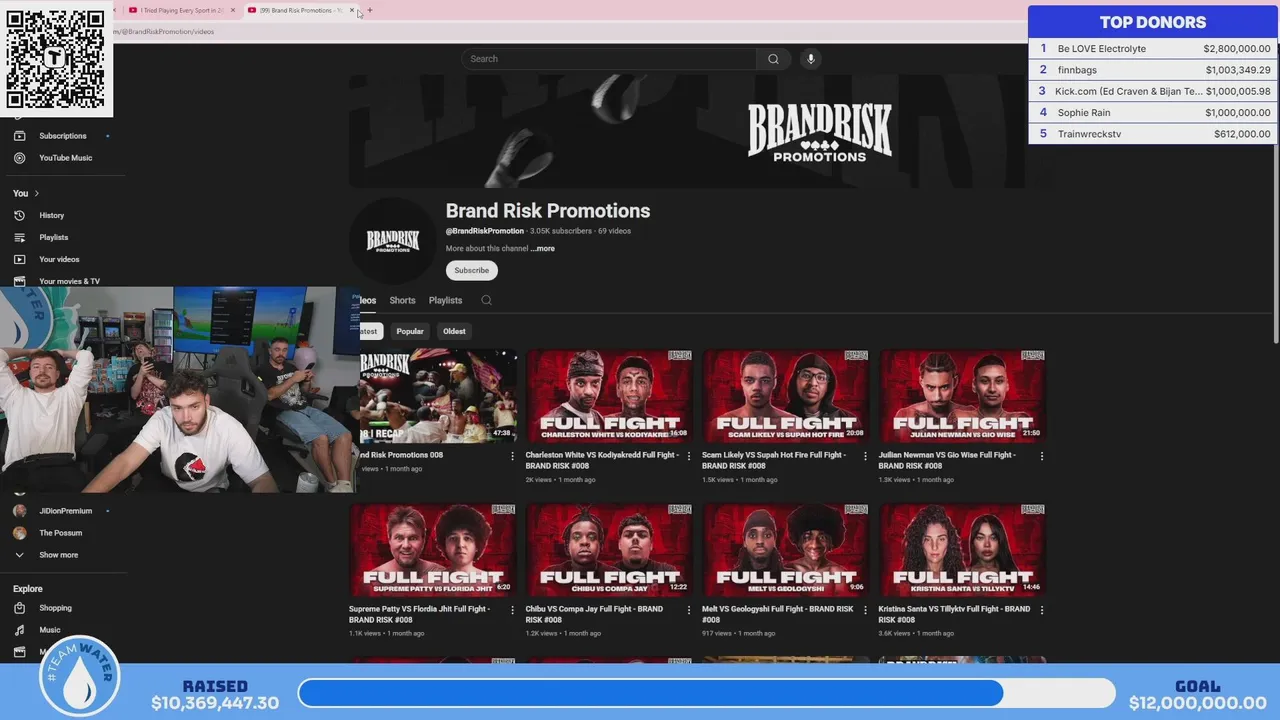Click @BrandRiskPromotion channel handle
Image resolution: width=1280 pixels, height=720 pixels.
pyautogui.click(x=485, y=231)
